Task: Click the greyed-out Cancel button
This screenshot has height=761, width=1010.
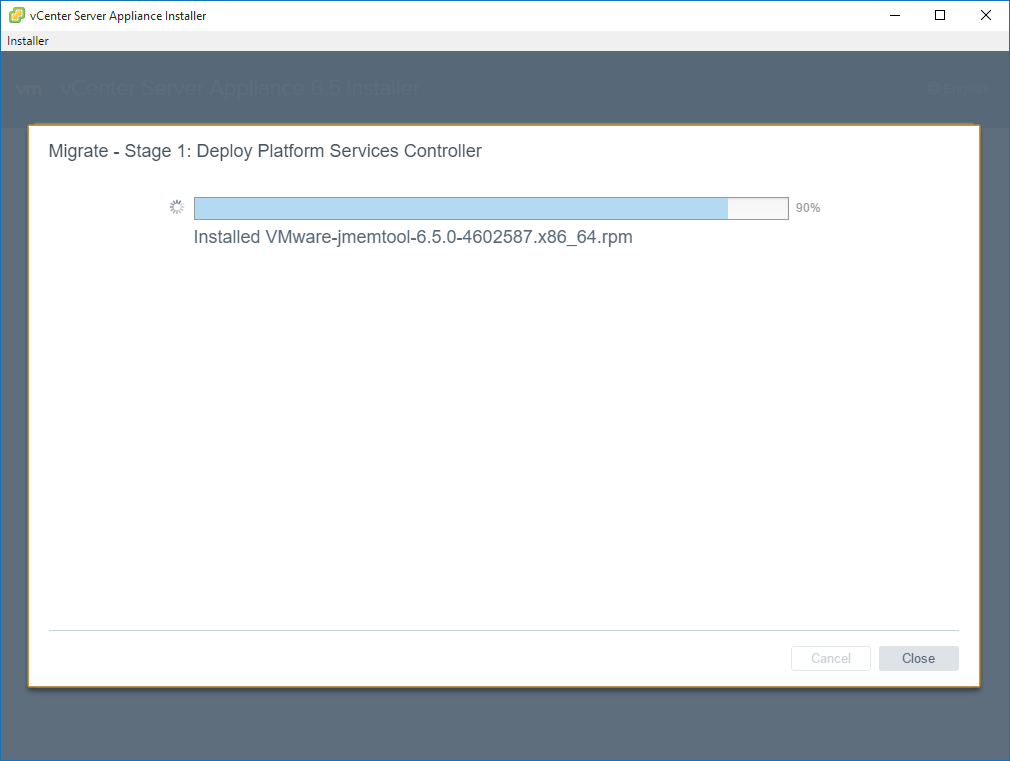Action: tap(830, 658)
